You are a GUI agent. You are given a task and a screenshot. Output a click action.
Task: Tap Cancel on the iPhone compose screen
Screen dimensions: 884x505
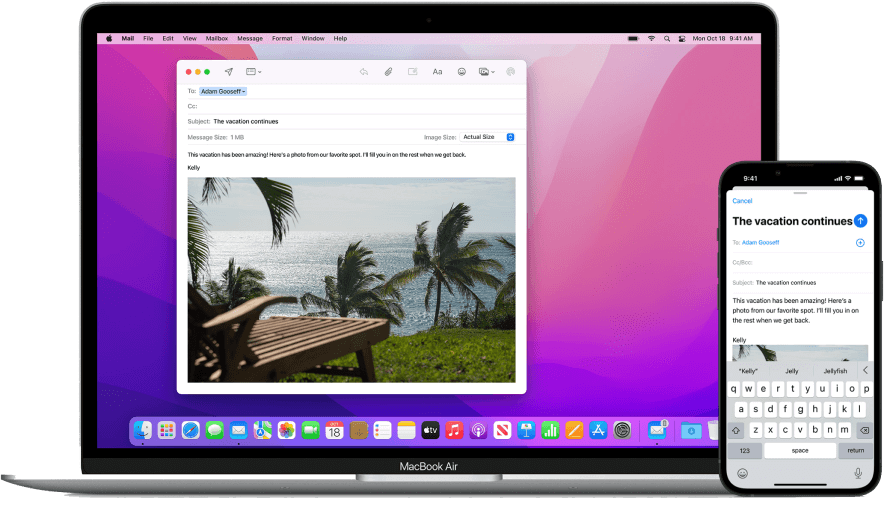tap(742, 201)
